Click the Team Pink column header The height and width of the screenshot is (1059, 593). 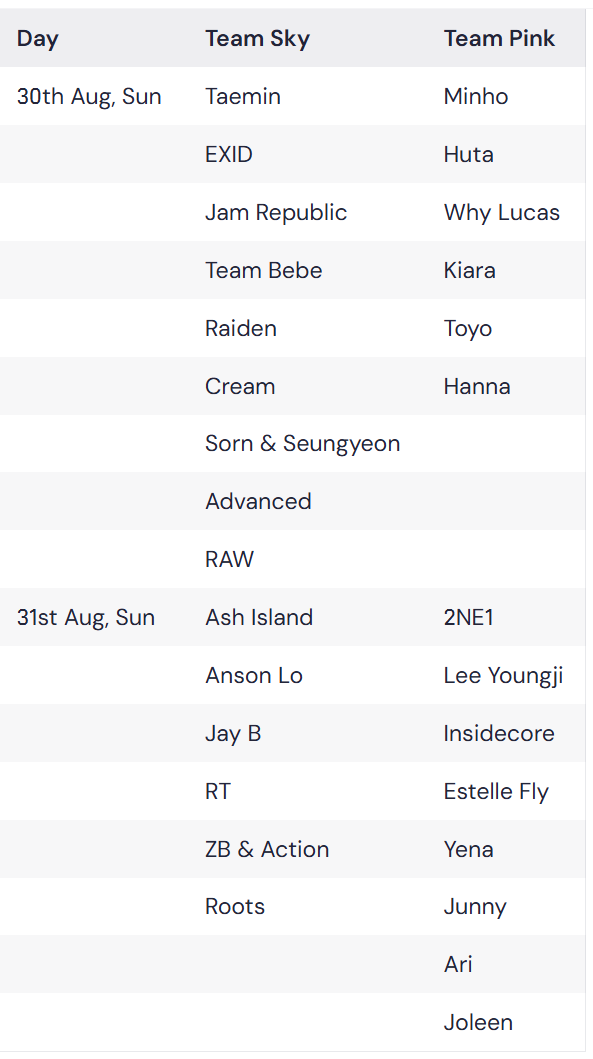(x=499, y=38)
